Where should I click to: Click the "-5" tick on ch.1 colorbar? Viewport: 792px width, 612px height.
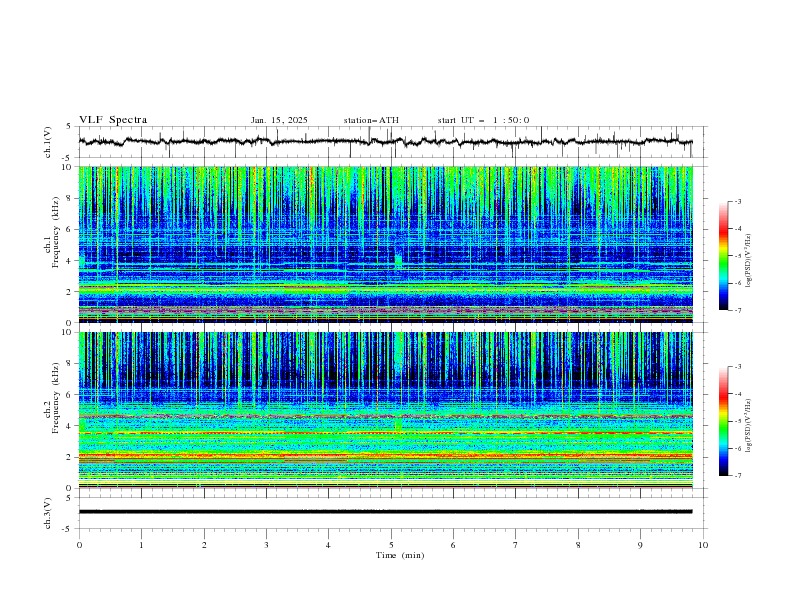pos(738,256)
